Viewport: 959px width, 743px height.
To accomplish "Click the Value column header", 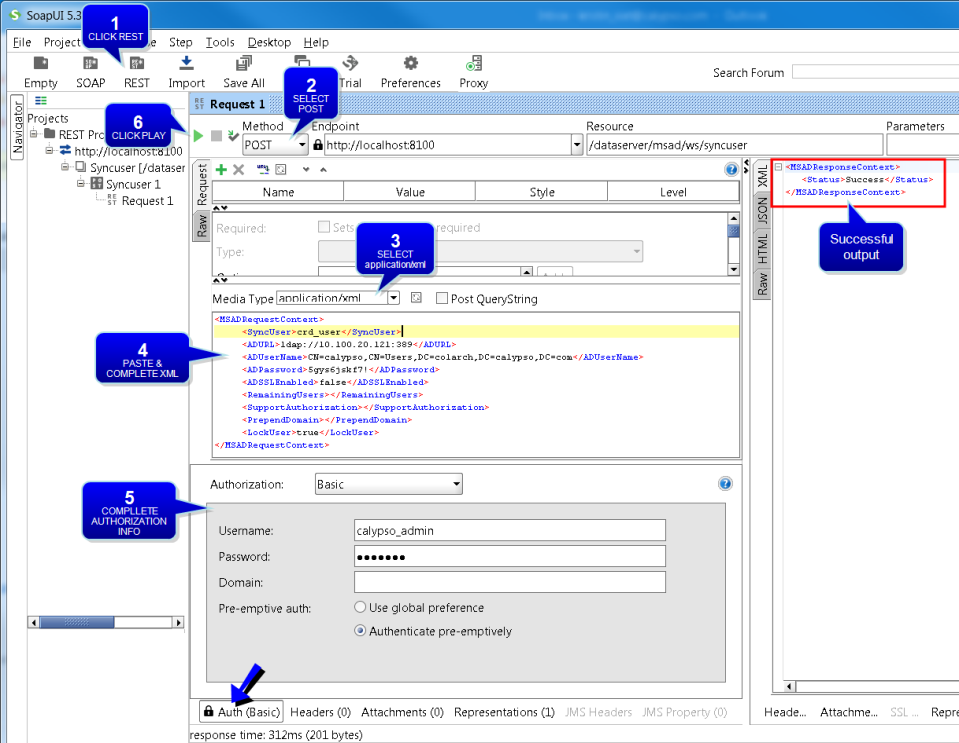I will click(410, 192).
